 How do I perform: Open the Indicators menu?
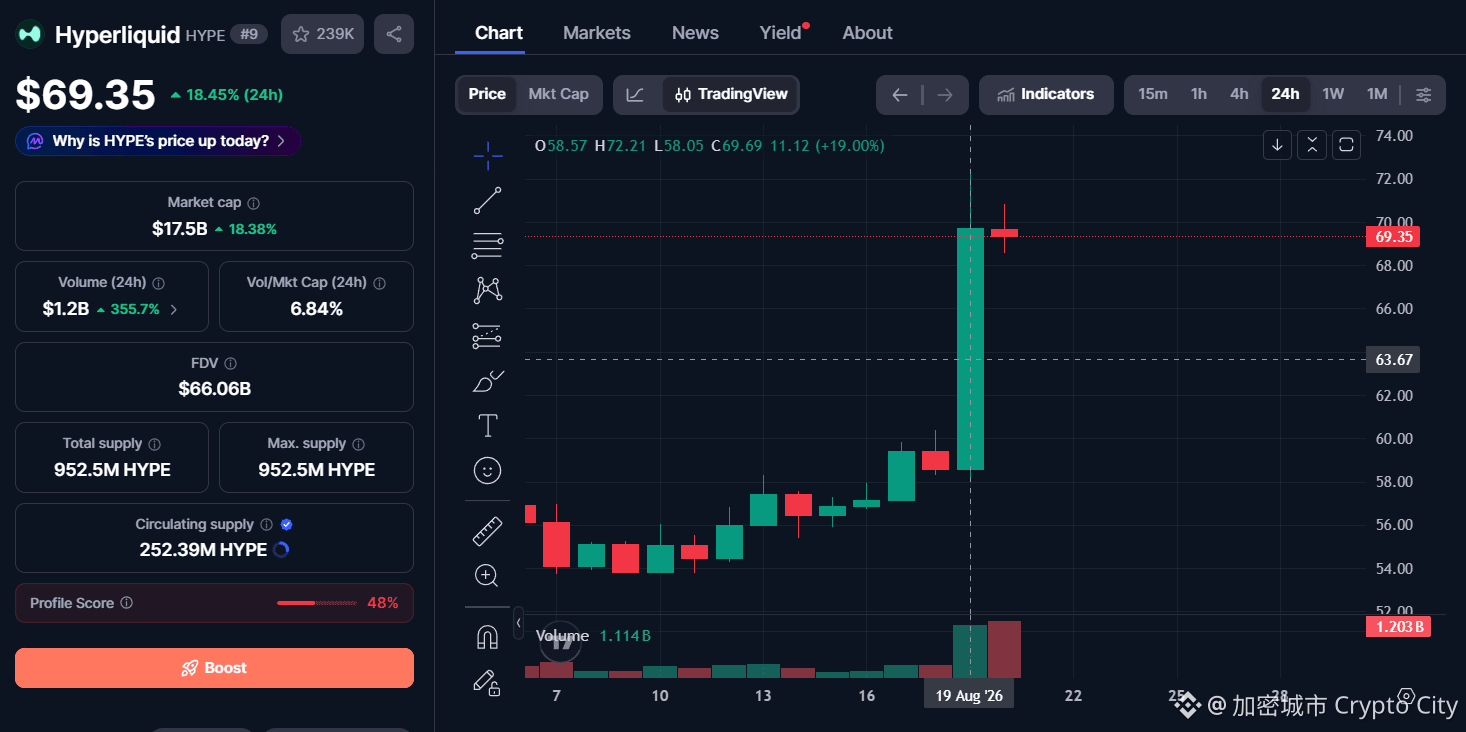[1046, 95]
